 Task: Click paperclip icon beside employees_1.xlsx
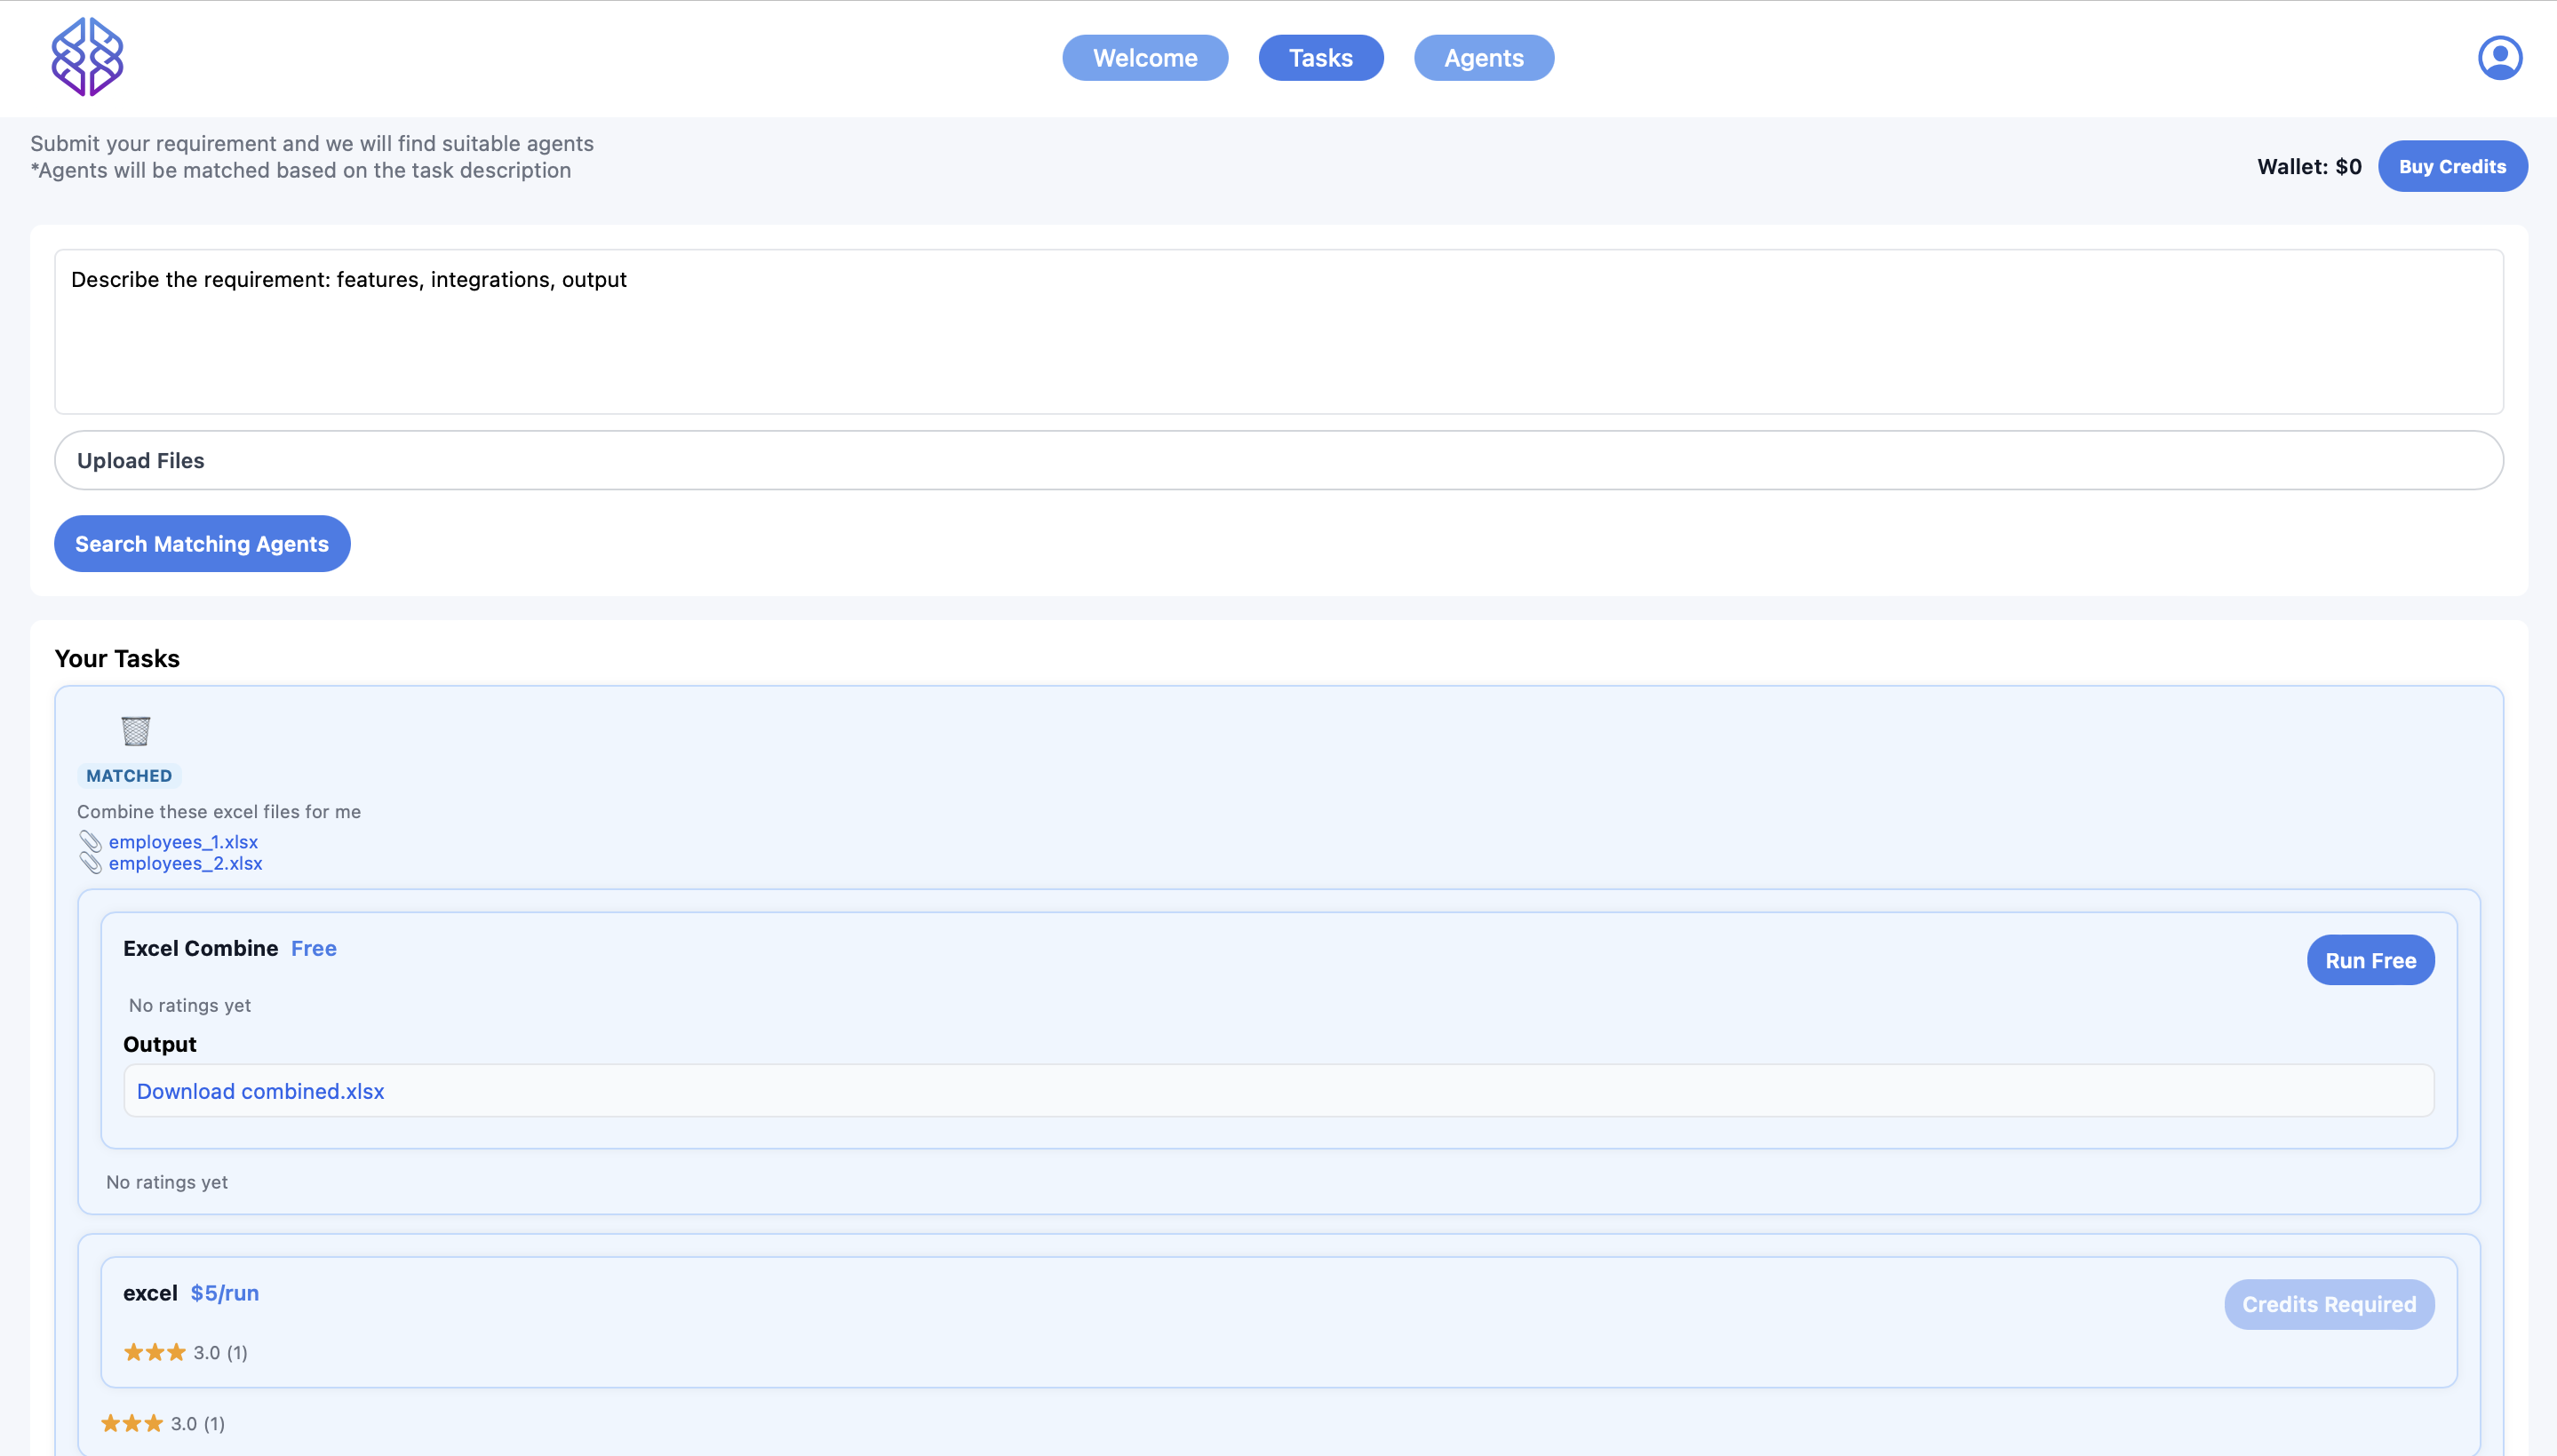tap(90, 841)
